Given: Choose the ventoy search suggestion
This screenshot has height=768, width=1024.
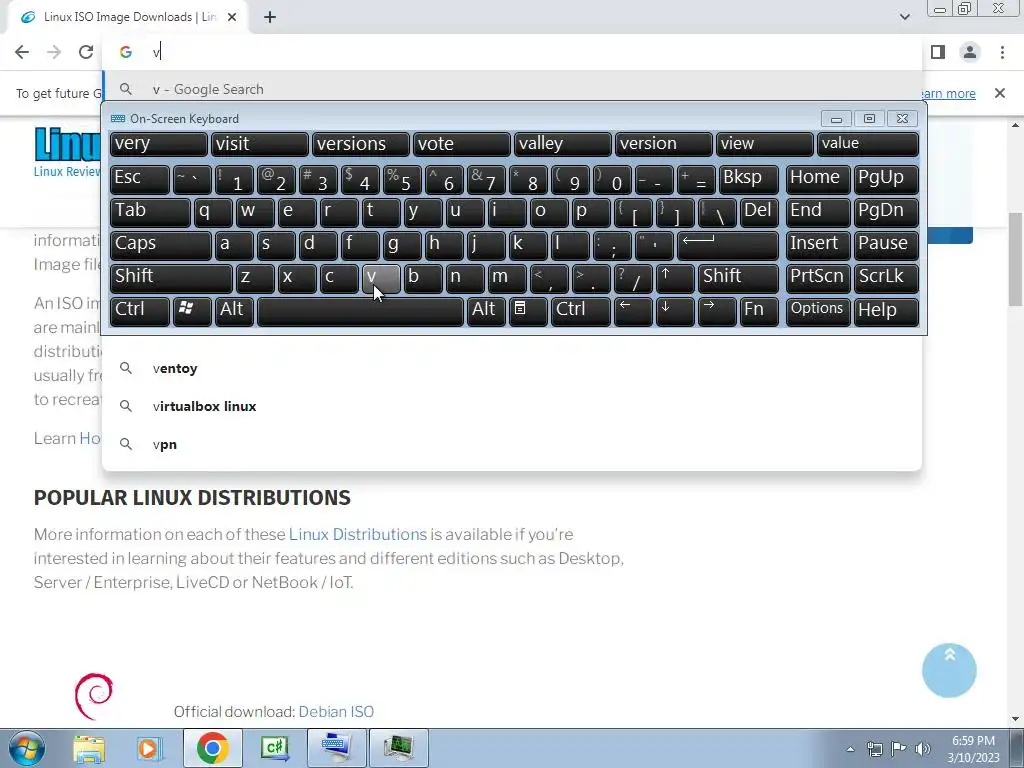Looking at the screenshot, I should coord(512,368).
